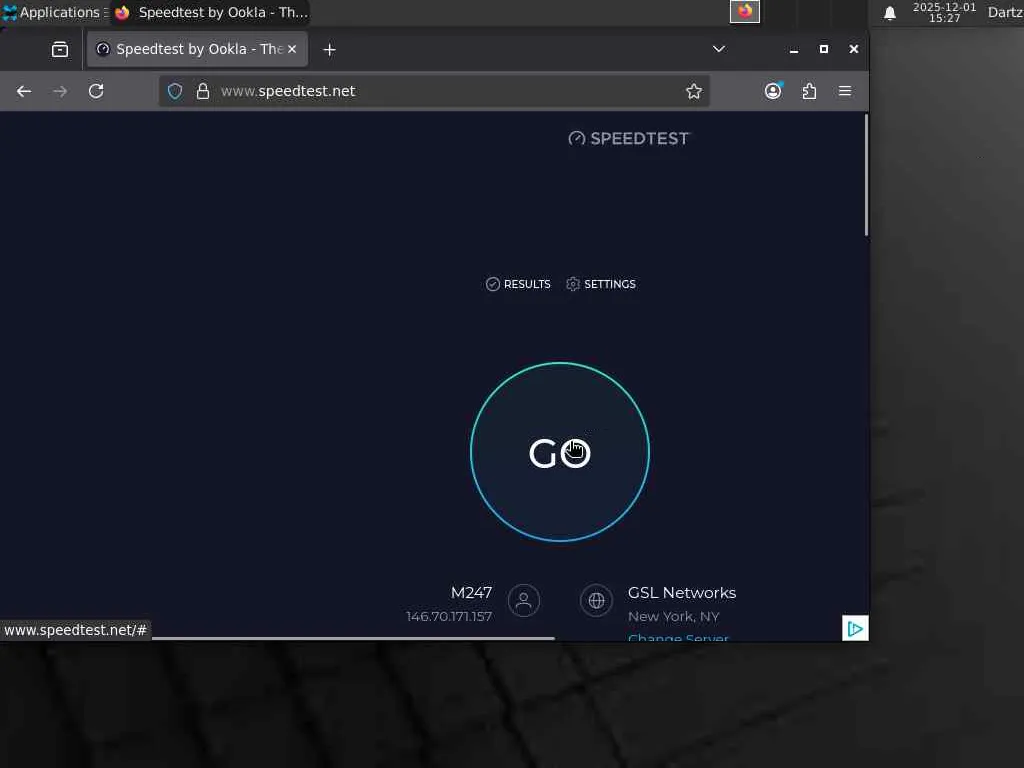Open the Extensions puzzle icon
This screenshot has width=1024, height=768.
coord(809,91)
